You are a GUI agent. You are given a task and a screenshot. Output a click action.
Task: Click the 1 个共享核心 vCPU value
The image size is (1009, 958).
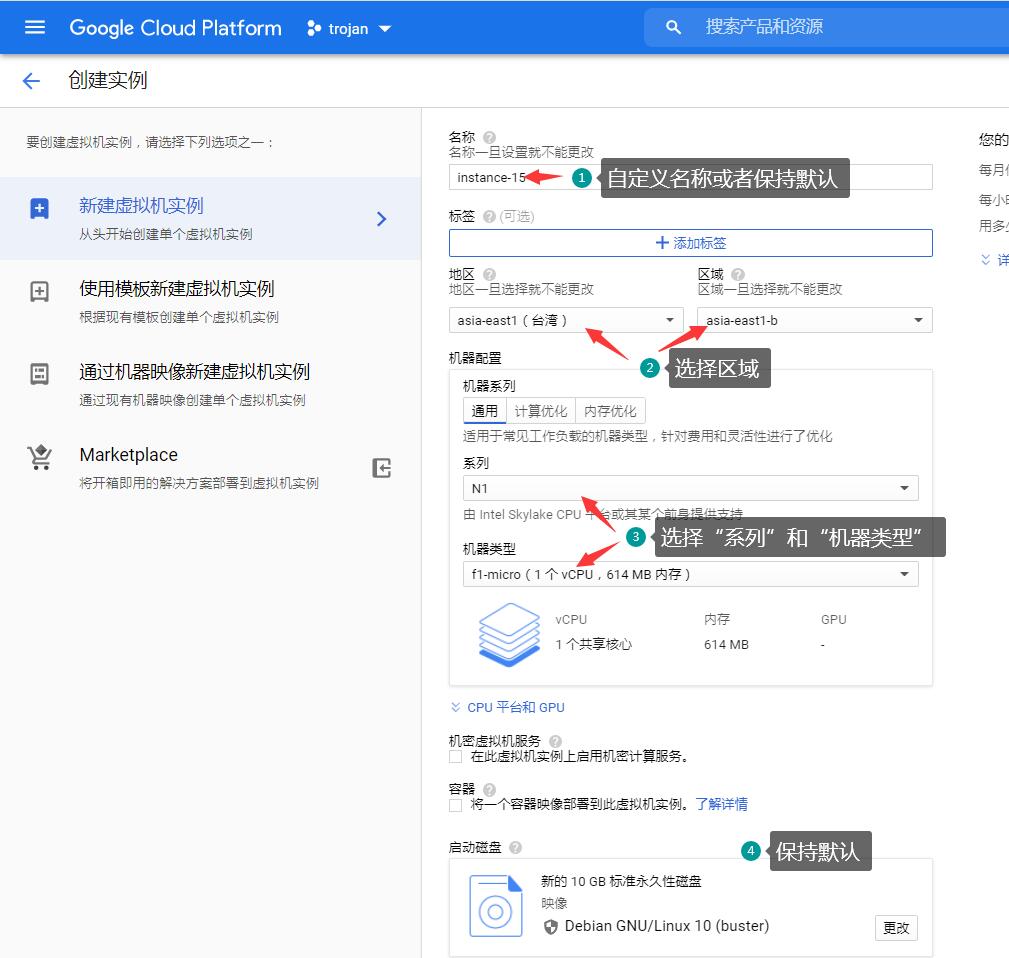point(593,645)
